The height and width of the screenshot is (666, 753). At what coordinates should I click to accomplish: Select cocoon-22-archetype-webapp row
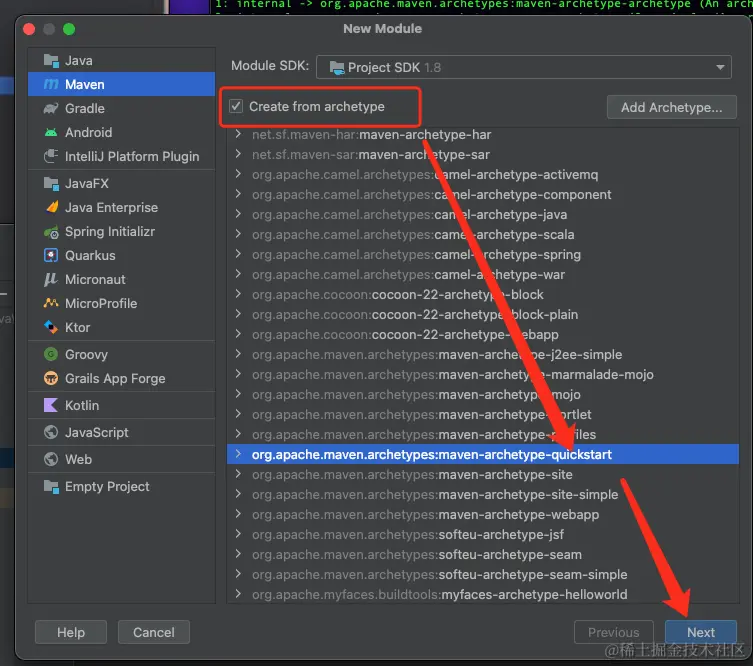tap(483, 335)
